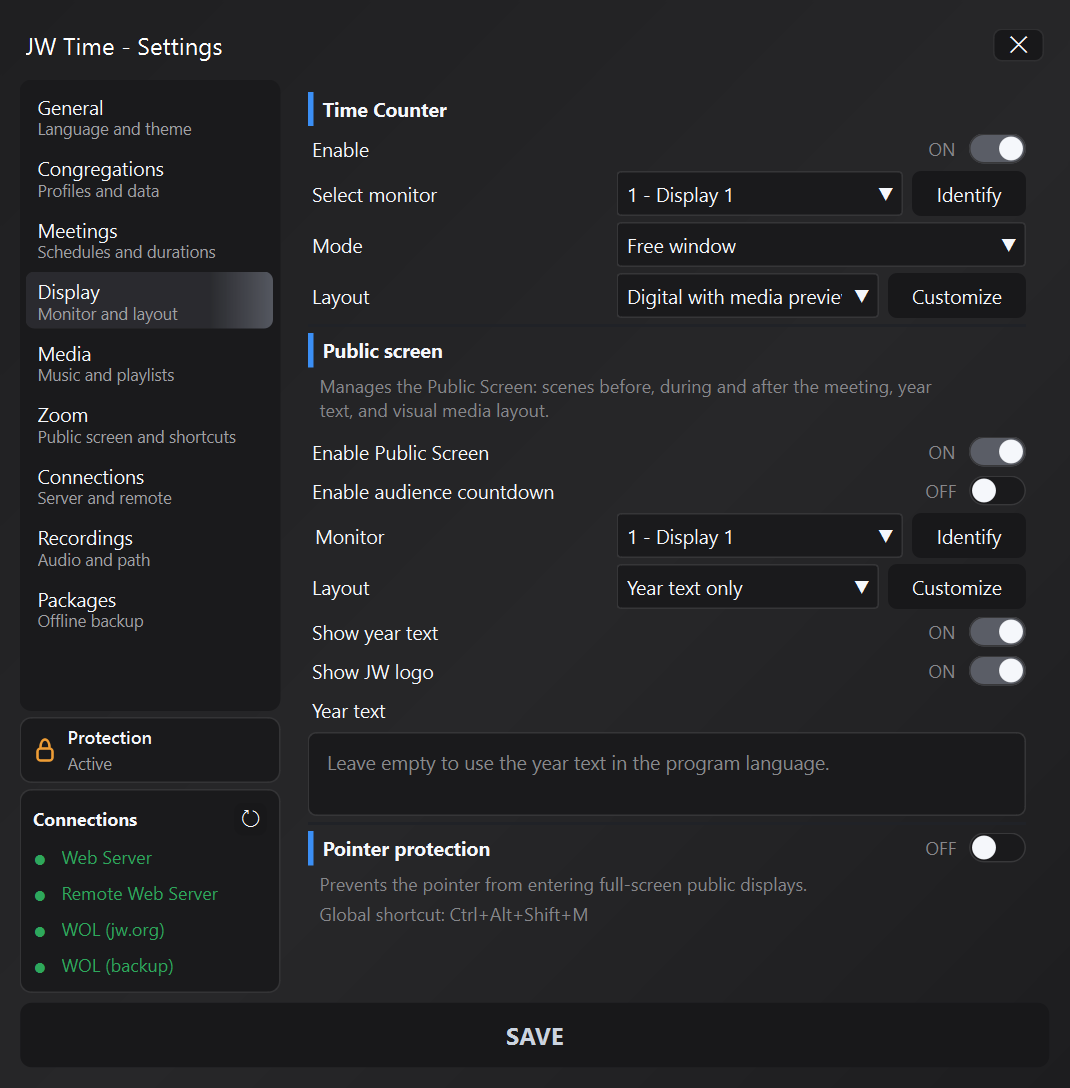Open the Packages settings section

click(149, 609)
